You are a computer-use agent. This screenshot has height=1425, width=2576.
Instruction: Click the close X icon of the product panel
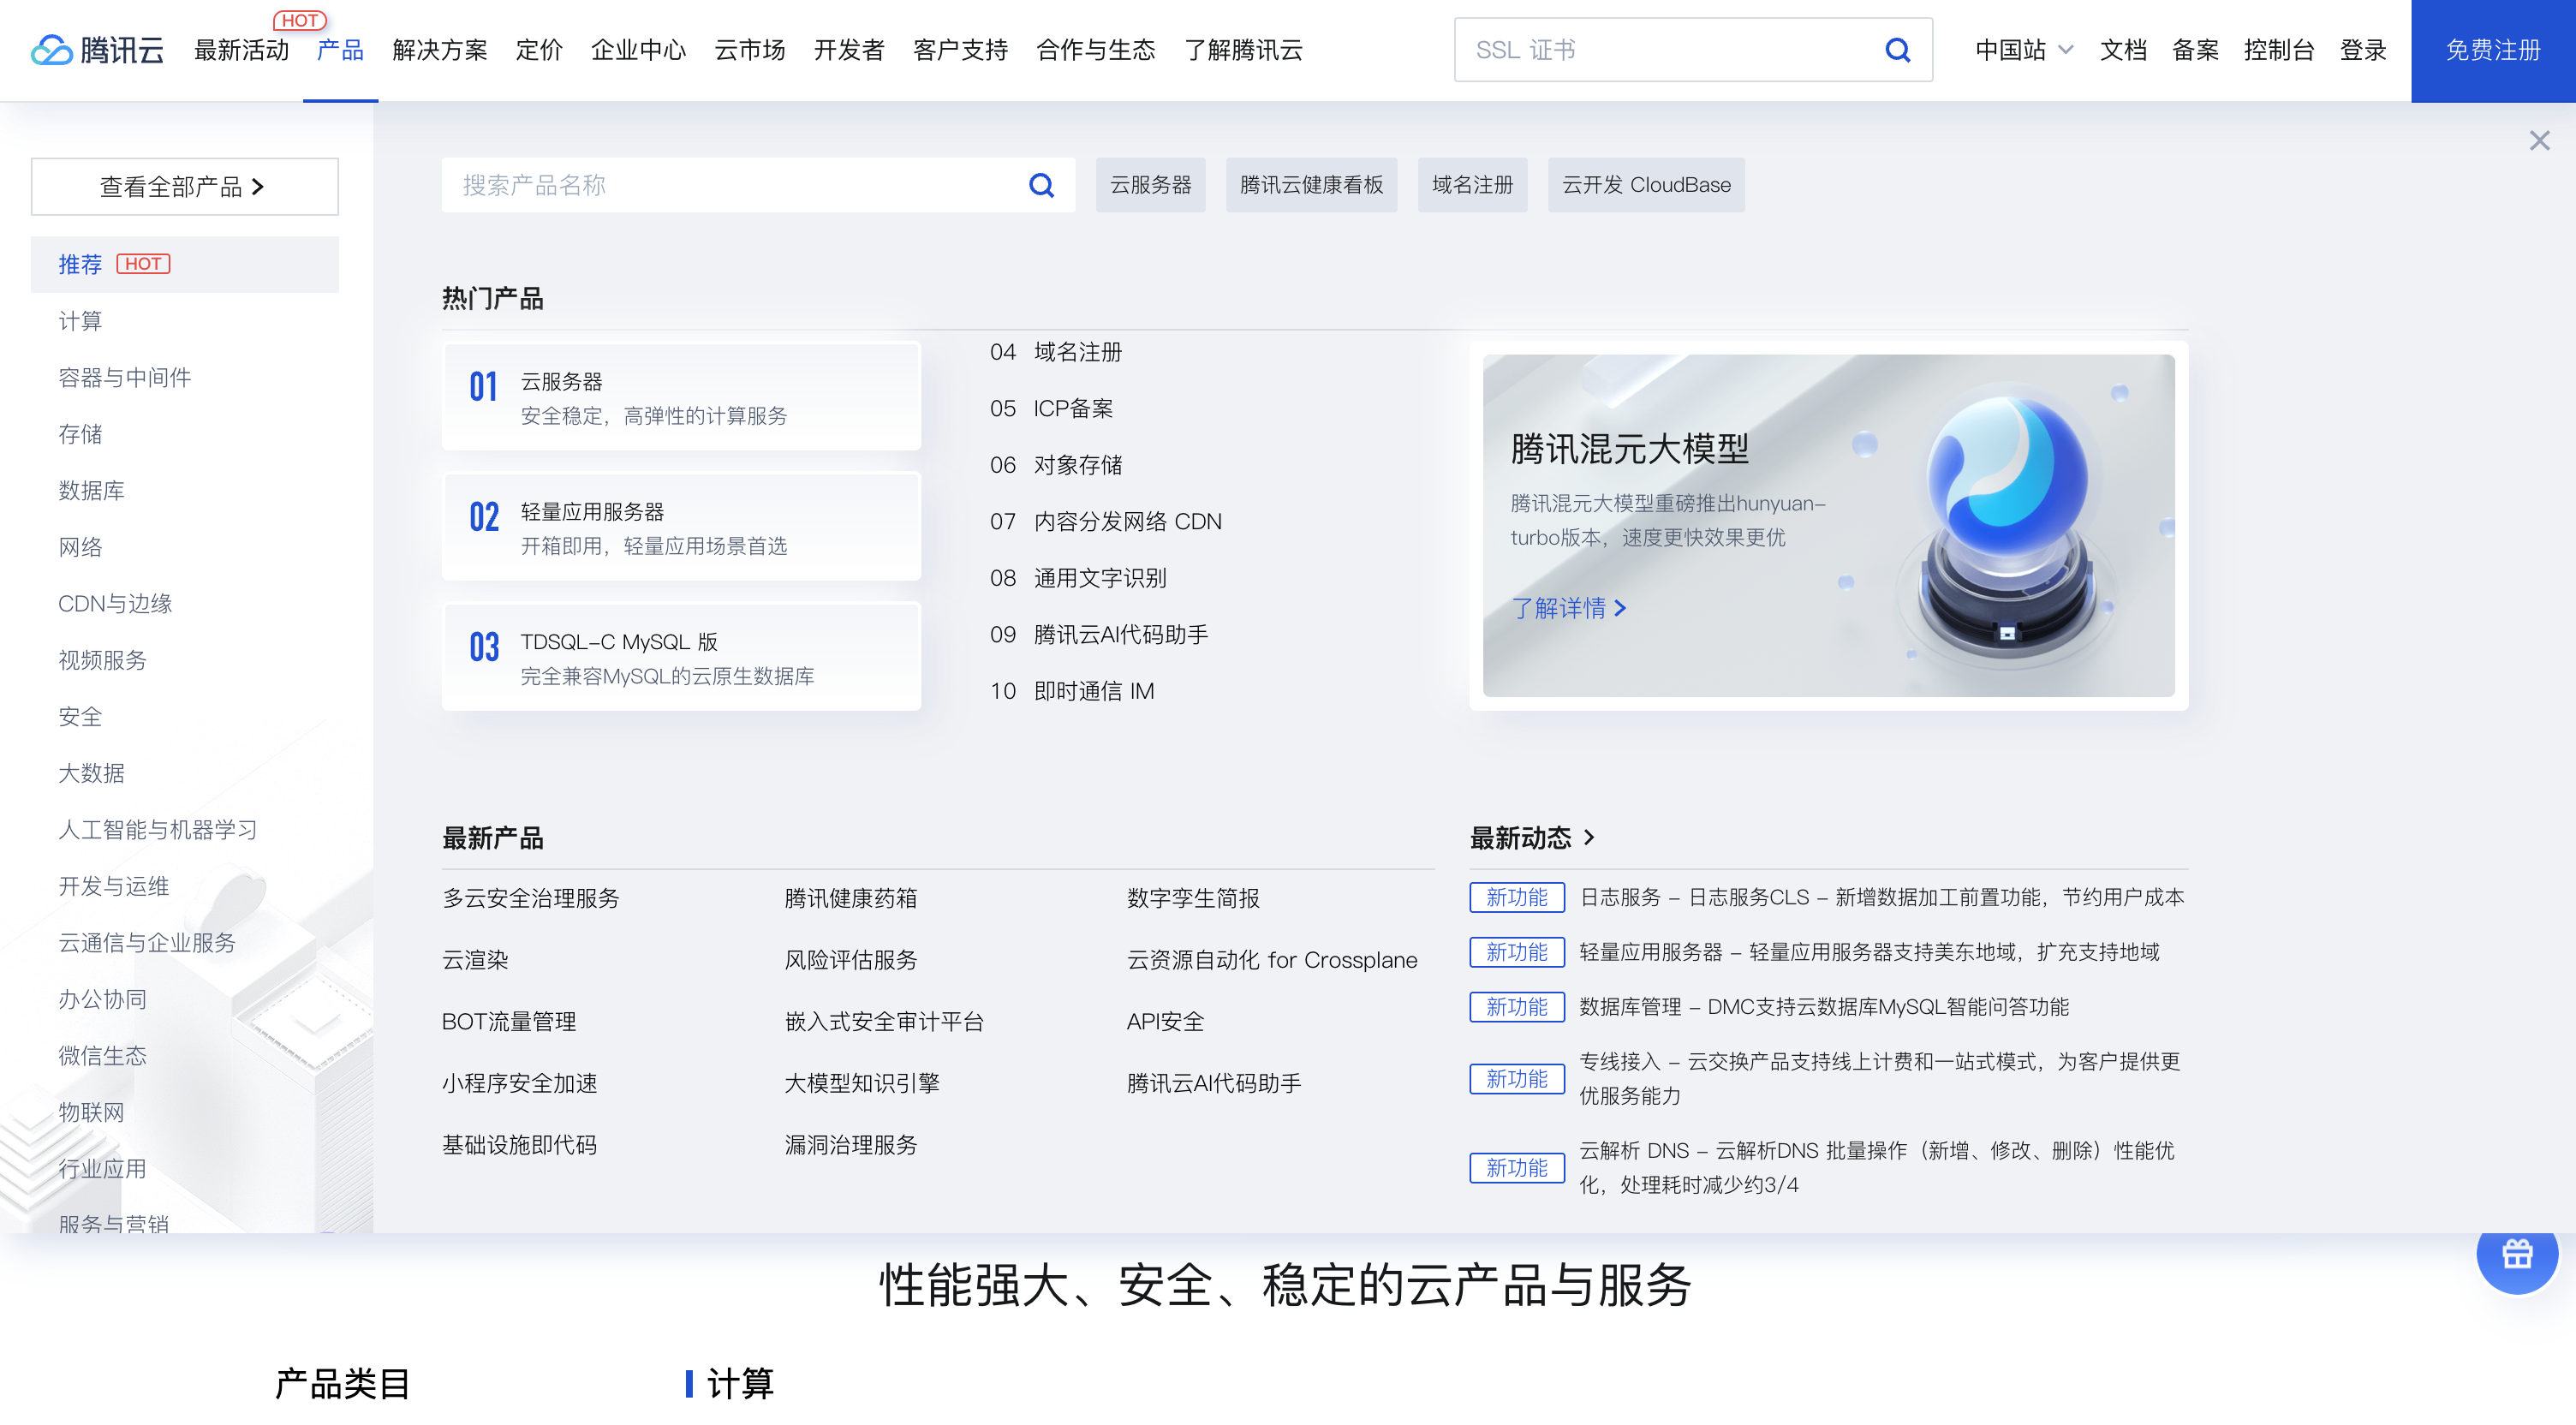(2539, 140)
